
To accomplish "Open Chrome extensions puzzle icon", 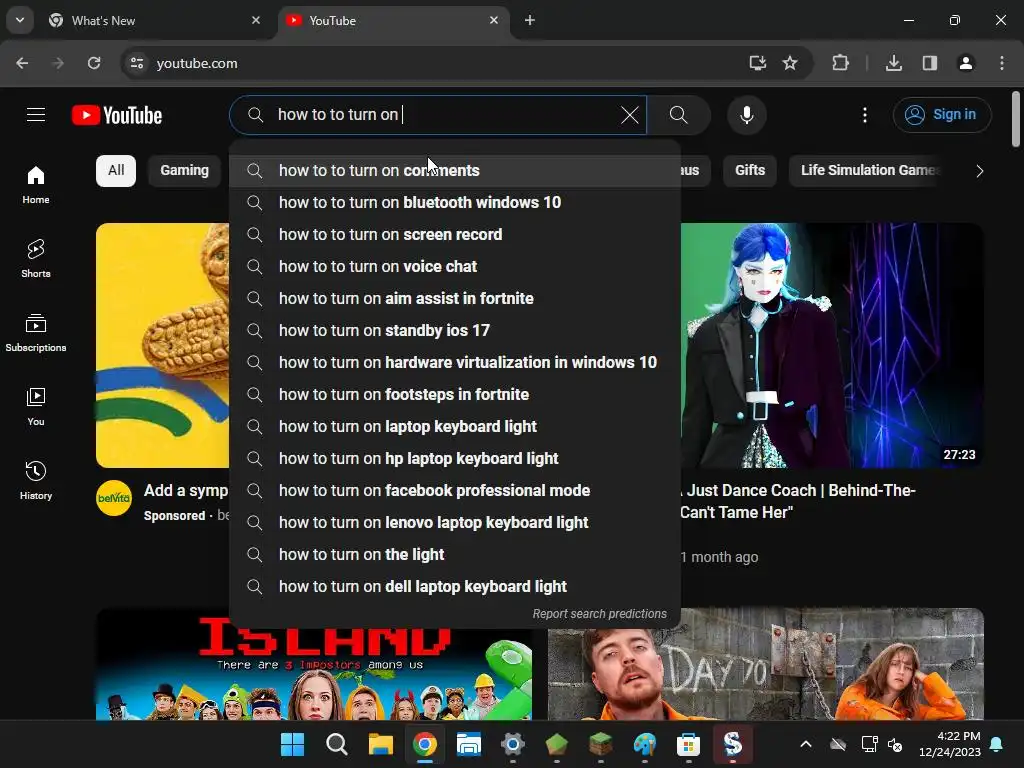I will click(x=840, y=63).
